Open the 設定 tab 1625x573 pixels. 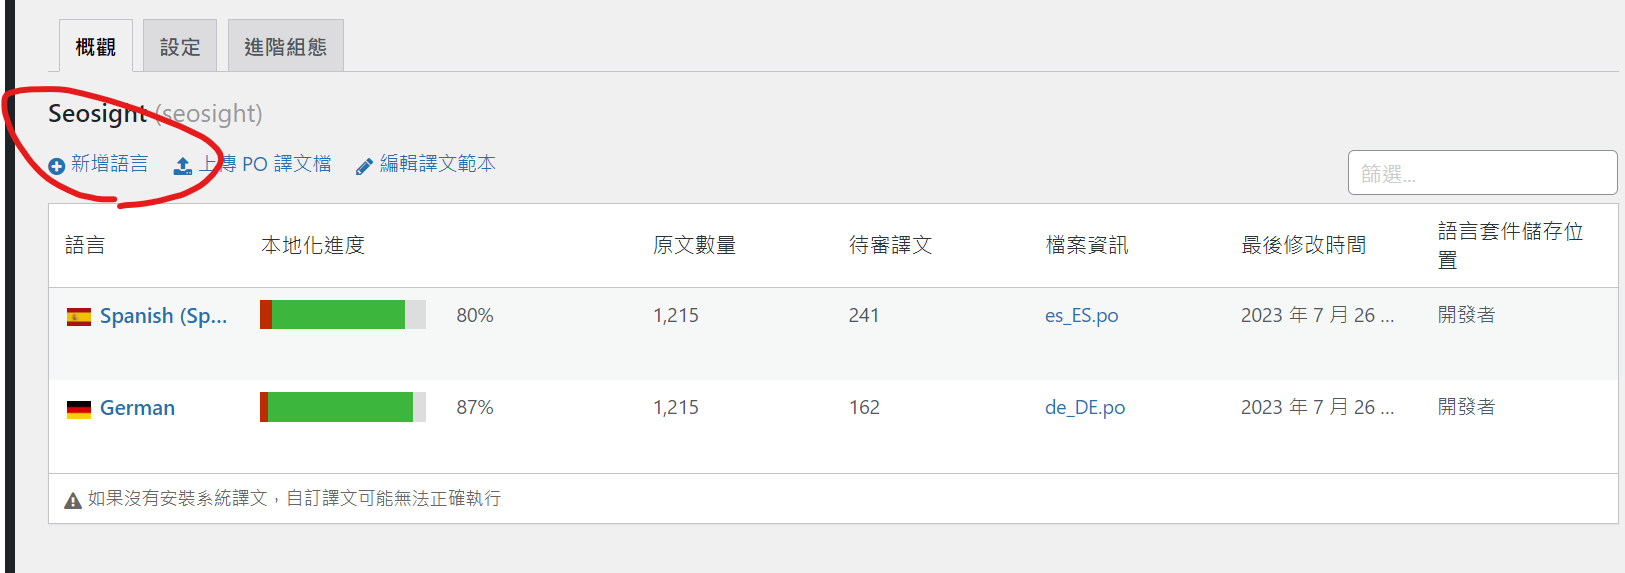[180, 47]
